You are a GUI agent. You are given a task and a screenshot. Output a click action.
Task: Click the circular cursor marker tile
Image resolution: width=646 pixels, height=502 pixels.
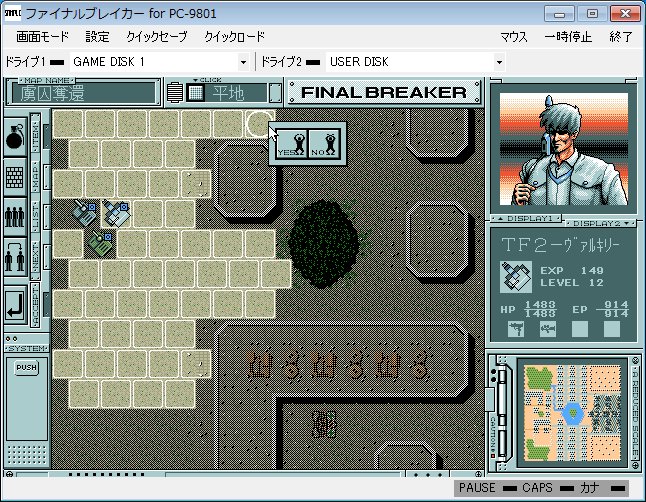[260, 123]
